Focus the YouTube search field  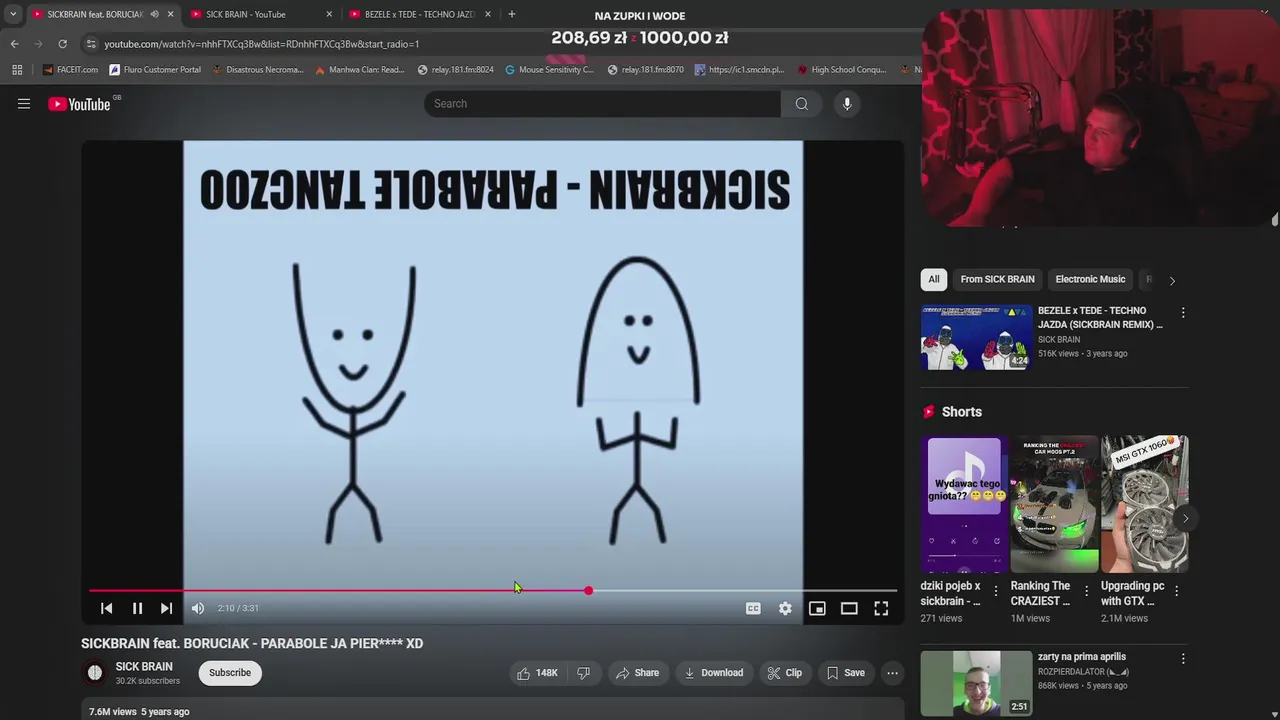point(603,104)
